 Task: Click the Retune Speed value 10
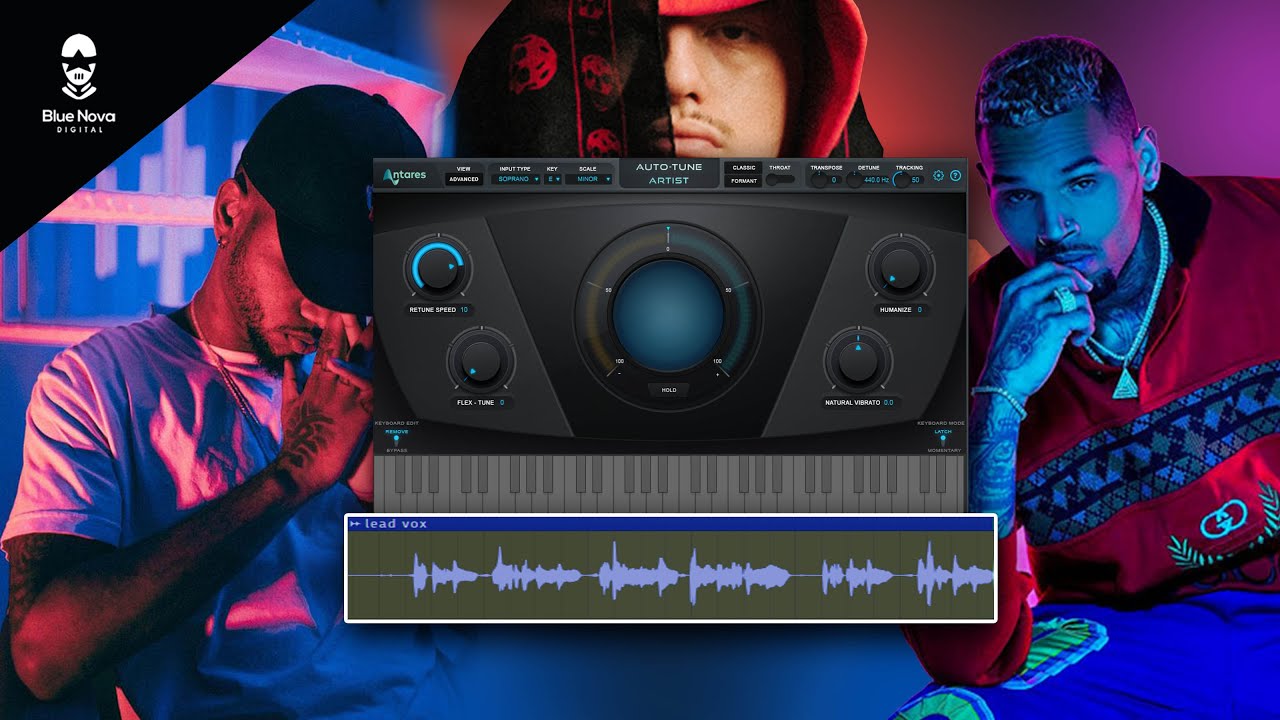coord(464,310)
